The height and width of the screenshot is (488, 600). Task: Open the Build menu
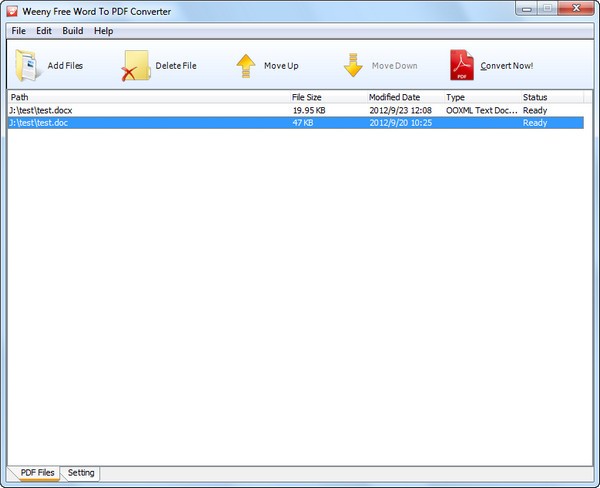[x=73, y=31]
